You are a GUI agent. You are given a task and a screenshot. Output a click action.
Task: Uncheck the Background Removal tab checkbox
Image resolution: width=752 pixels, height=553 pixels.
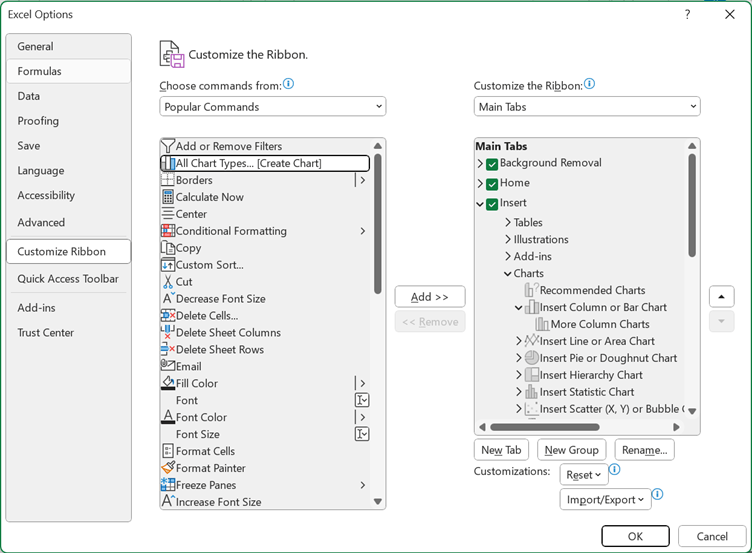point(492,164)
